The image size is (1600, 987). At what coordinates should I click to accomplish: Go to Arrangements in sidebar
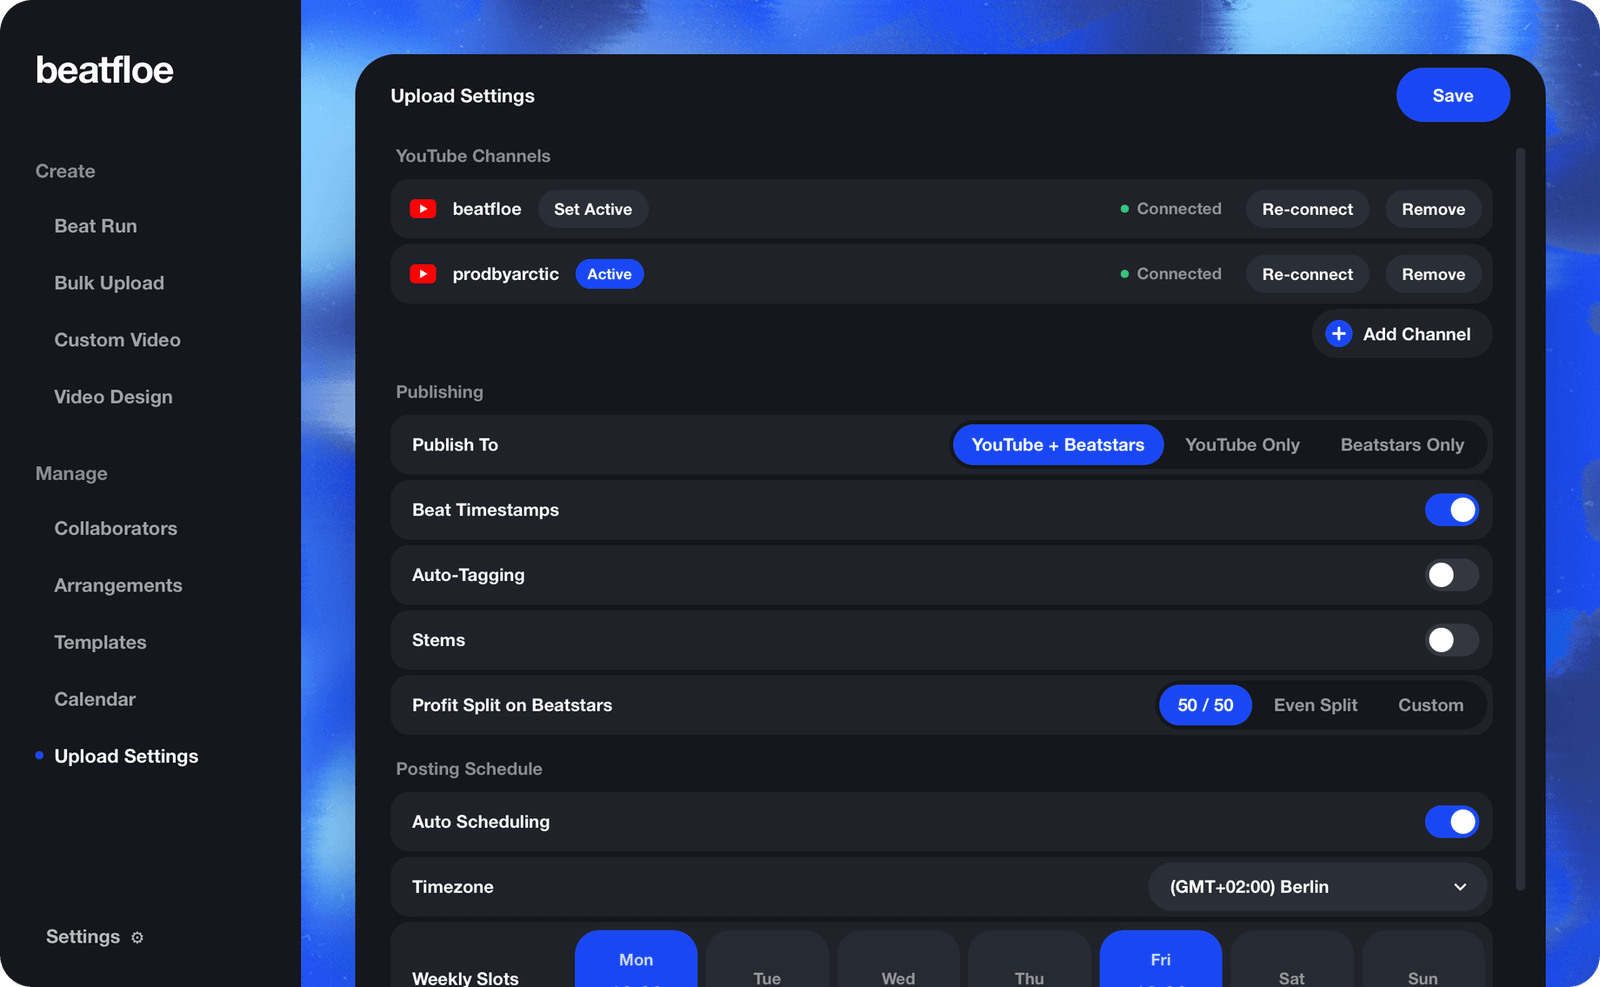[x=118, y=585]
